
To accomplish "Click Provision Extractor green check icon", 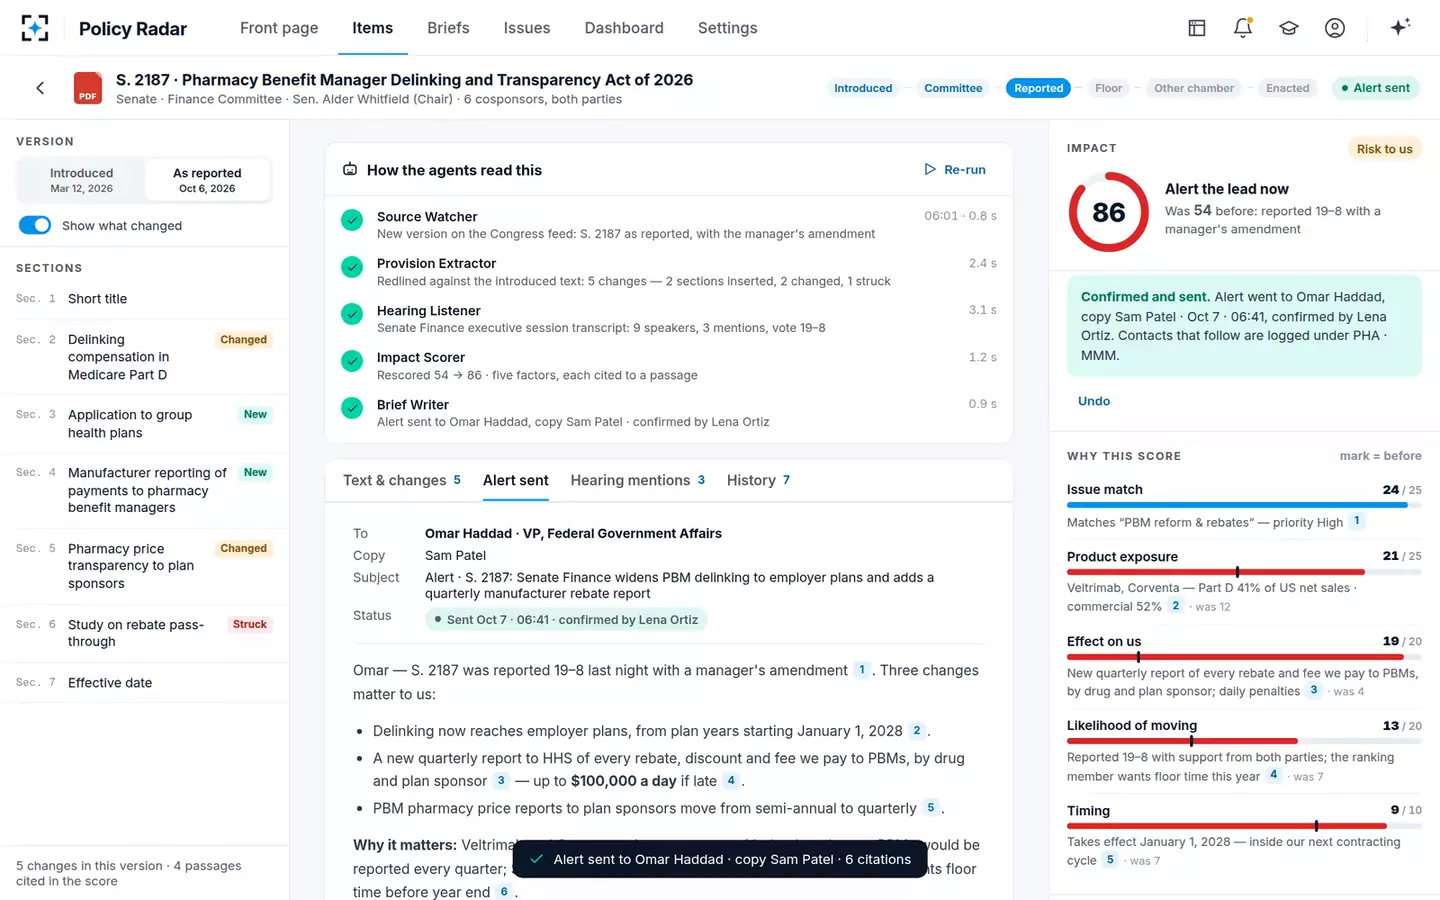I will (352, 267).
